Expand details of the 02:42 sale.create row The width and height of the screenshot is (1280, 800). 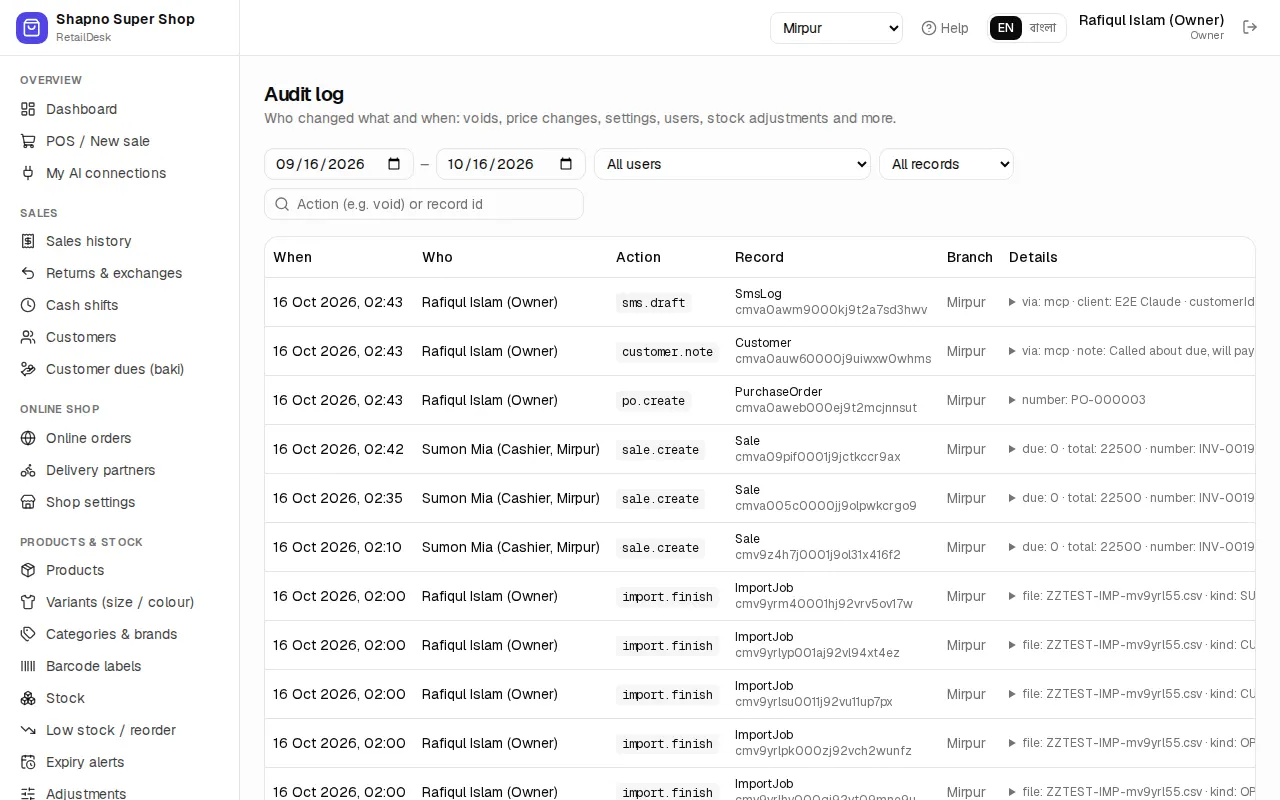coord(1012,449)
